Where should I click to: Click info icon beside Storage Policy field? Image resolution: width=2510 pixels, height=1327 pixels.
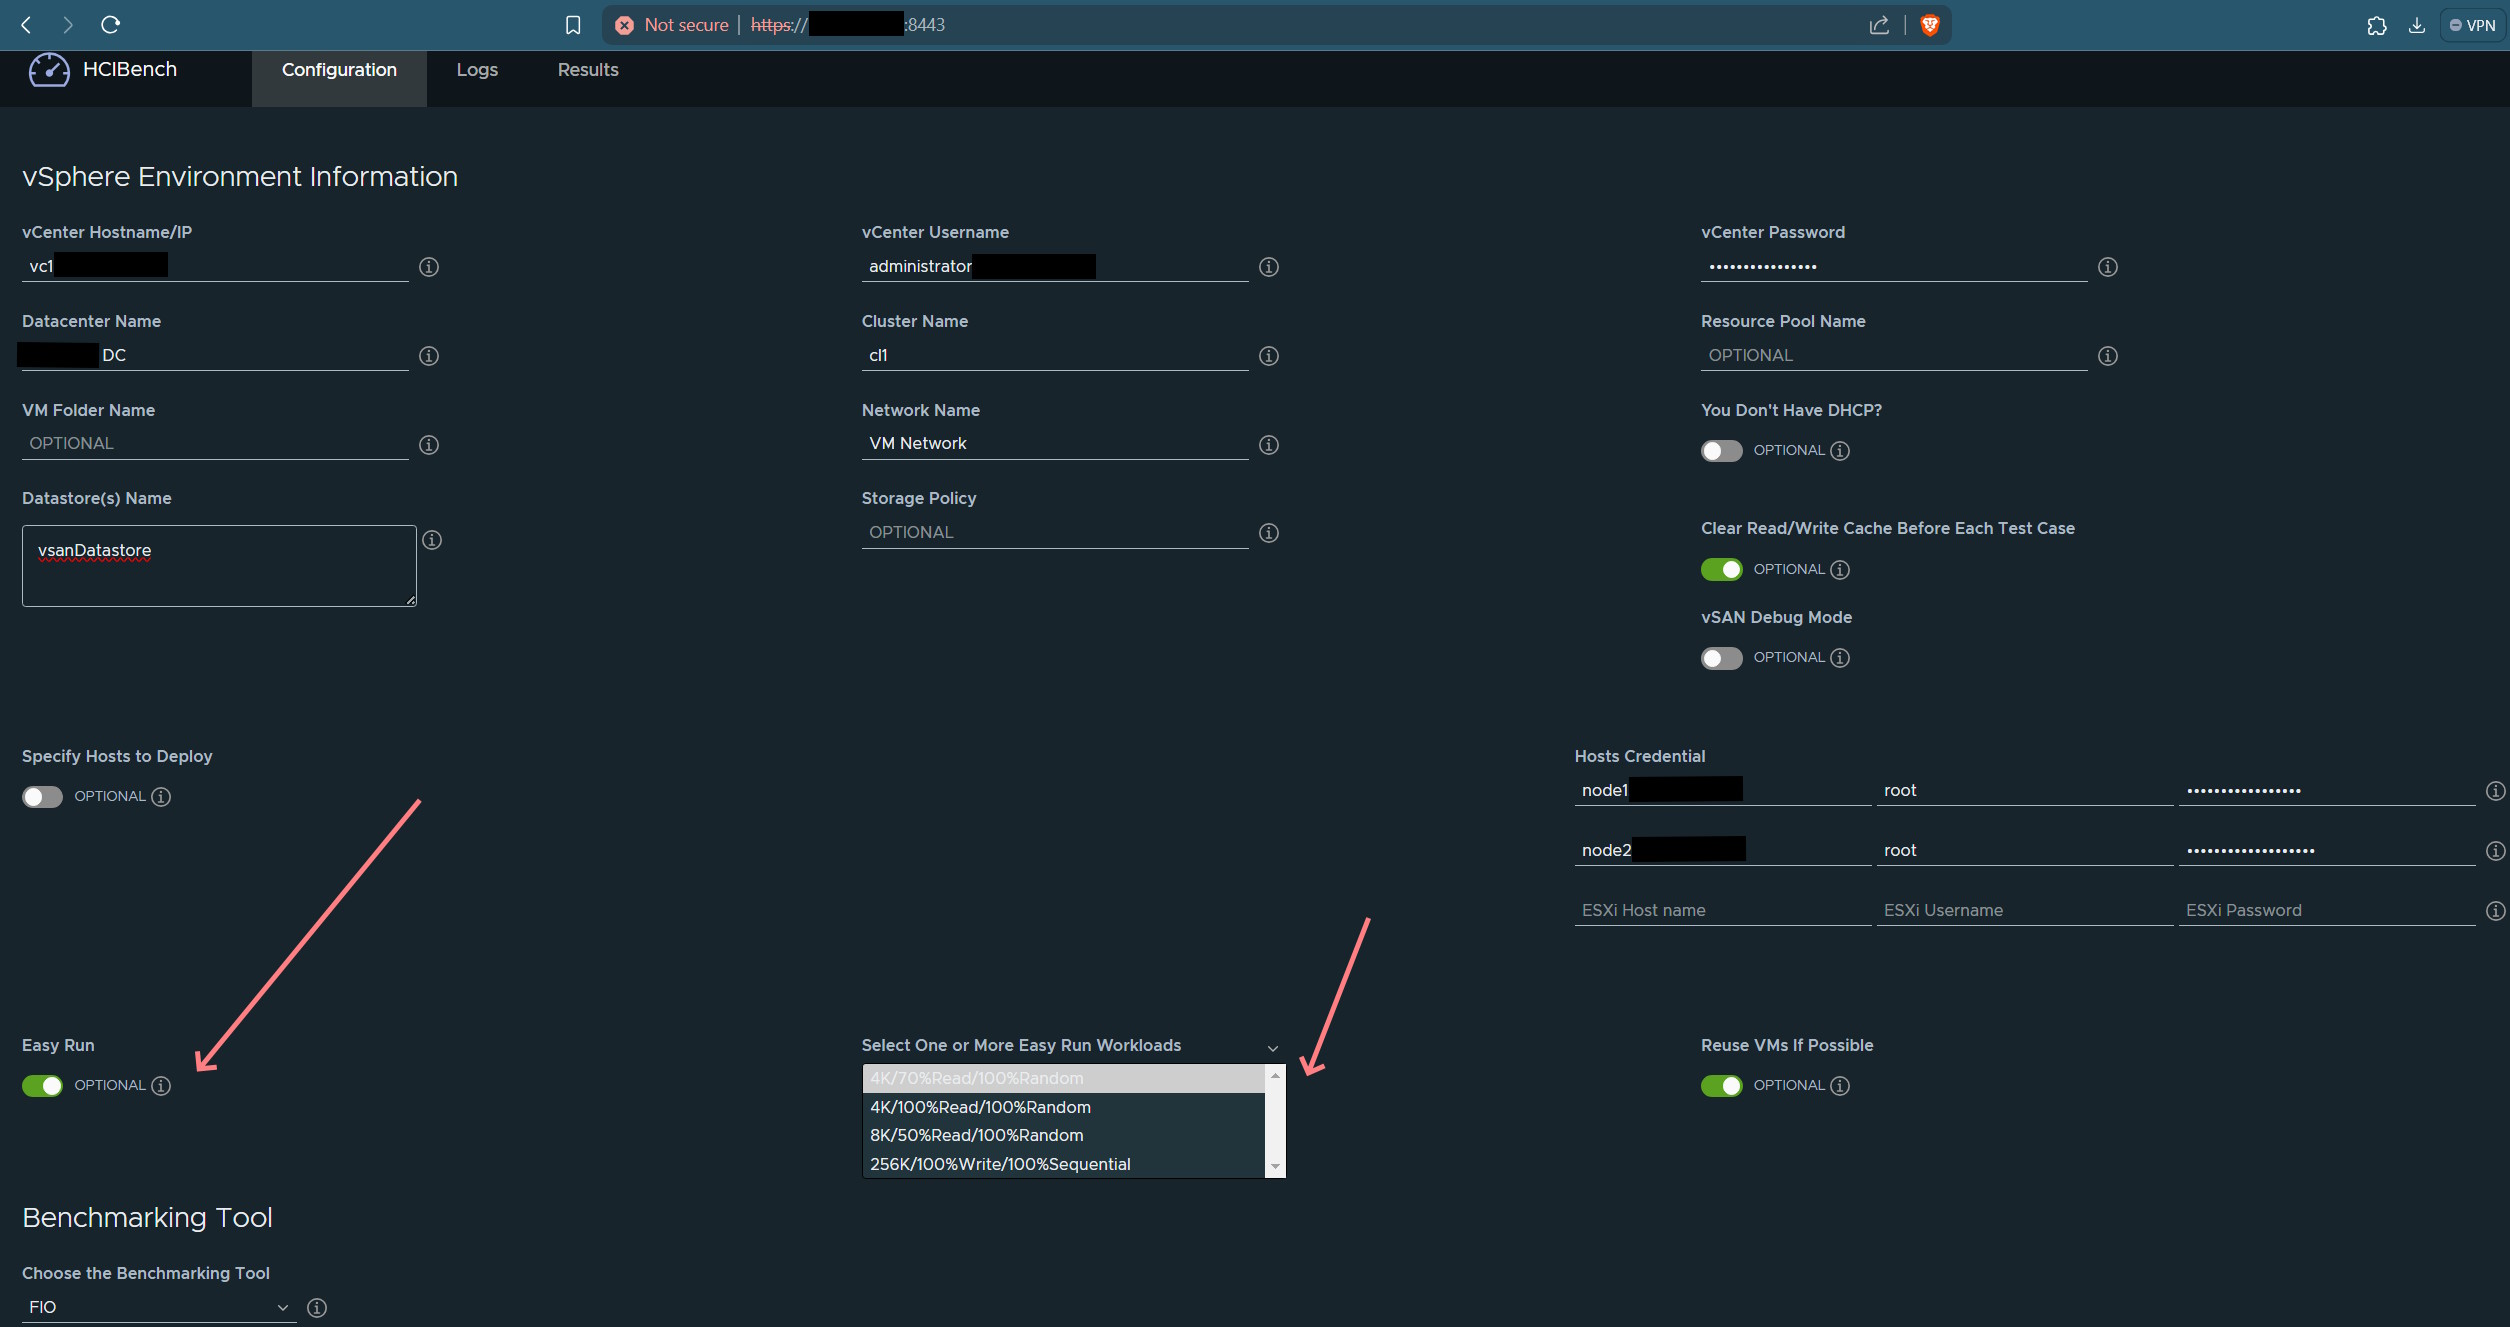1269,533
